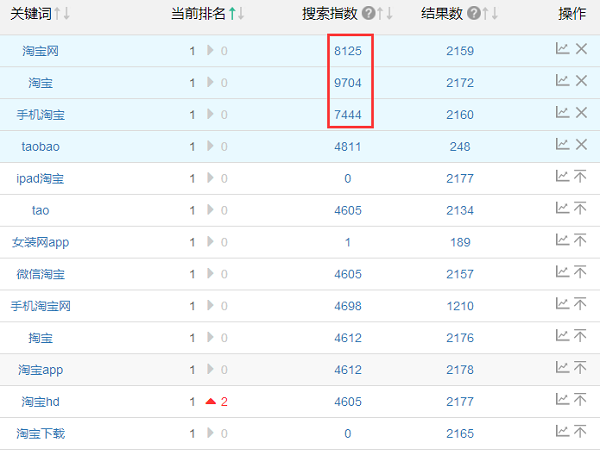
Task: Select 操作 column header
Action: [572, 14]
